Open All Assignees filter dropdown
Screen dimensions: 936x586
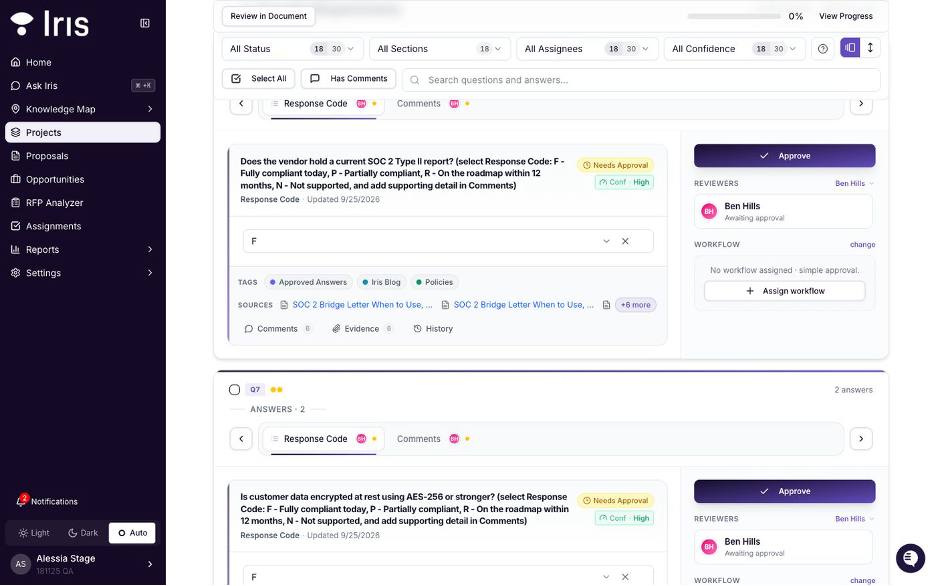coord(587,49)
